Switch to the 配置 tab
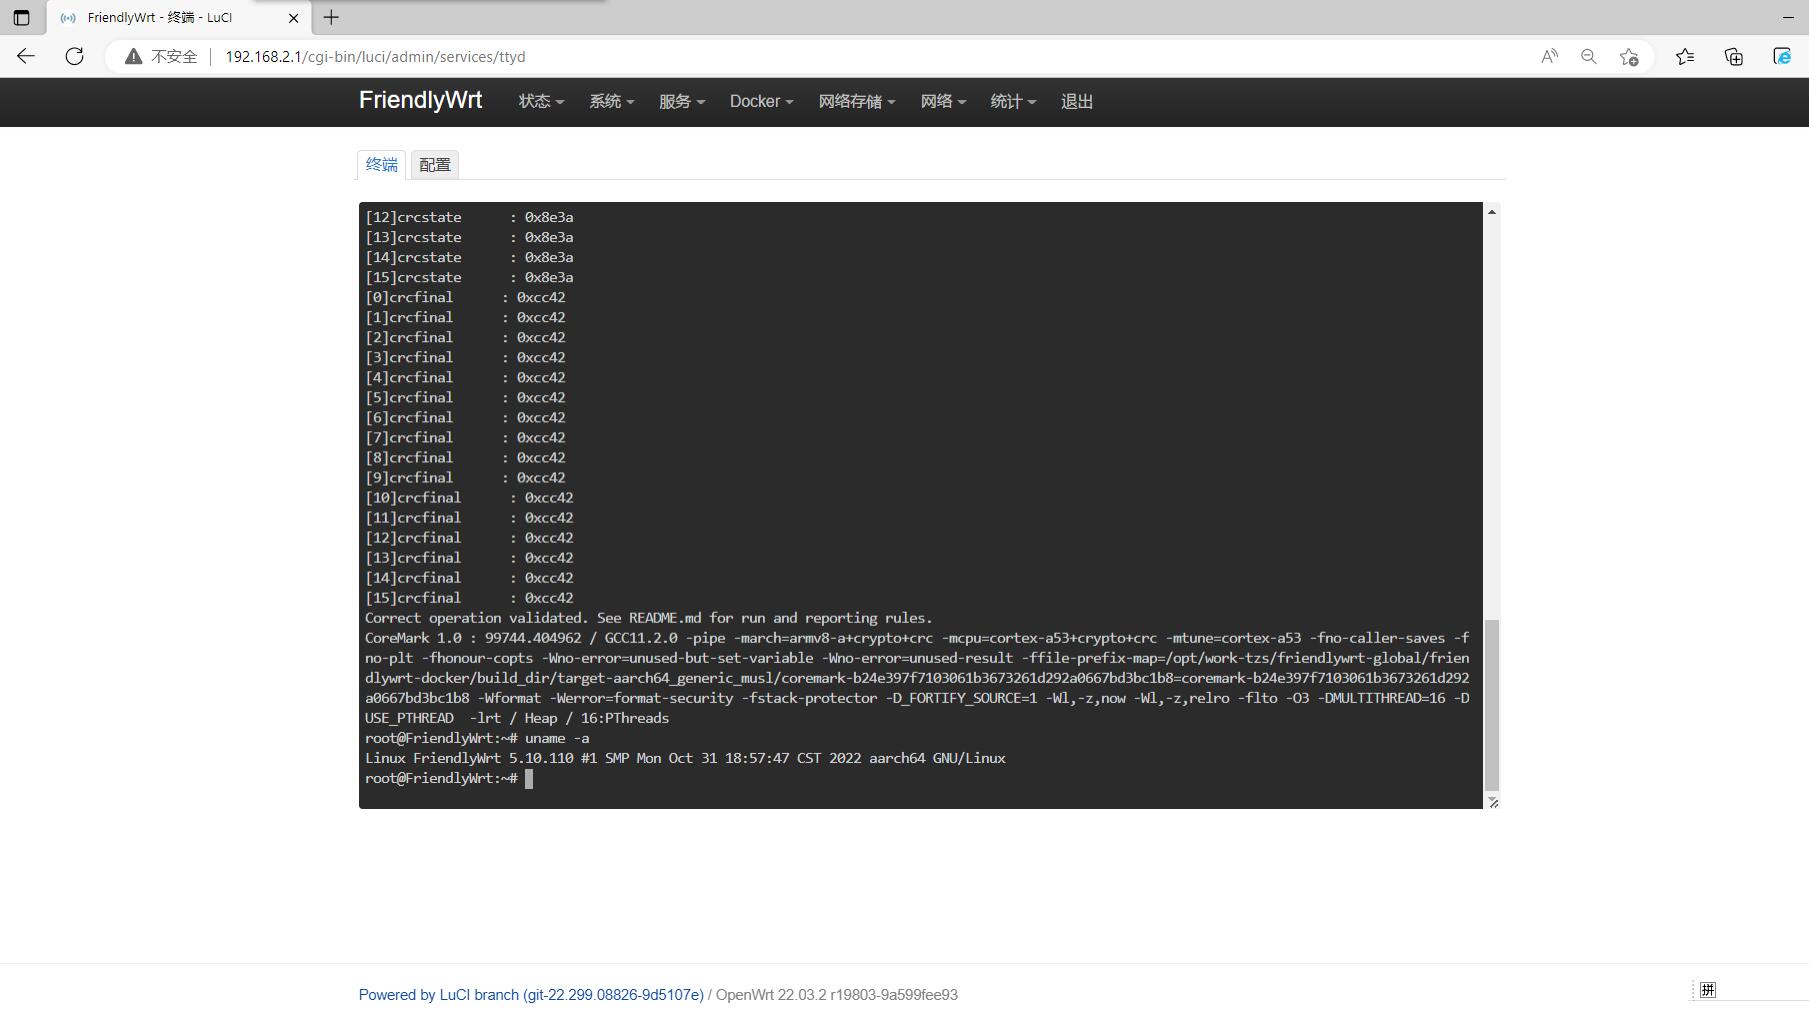This screenshot has height=1020, width=1809. [435, 165]
